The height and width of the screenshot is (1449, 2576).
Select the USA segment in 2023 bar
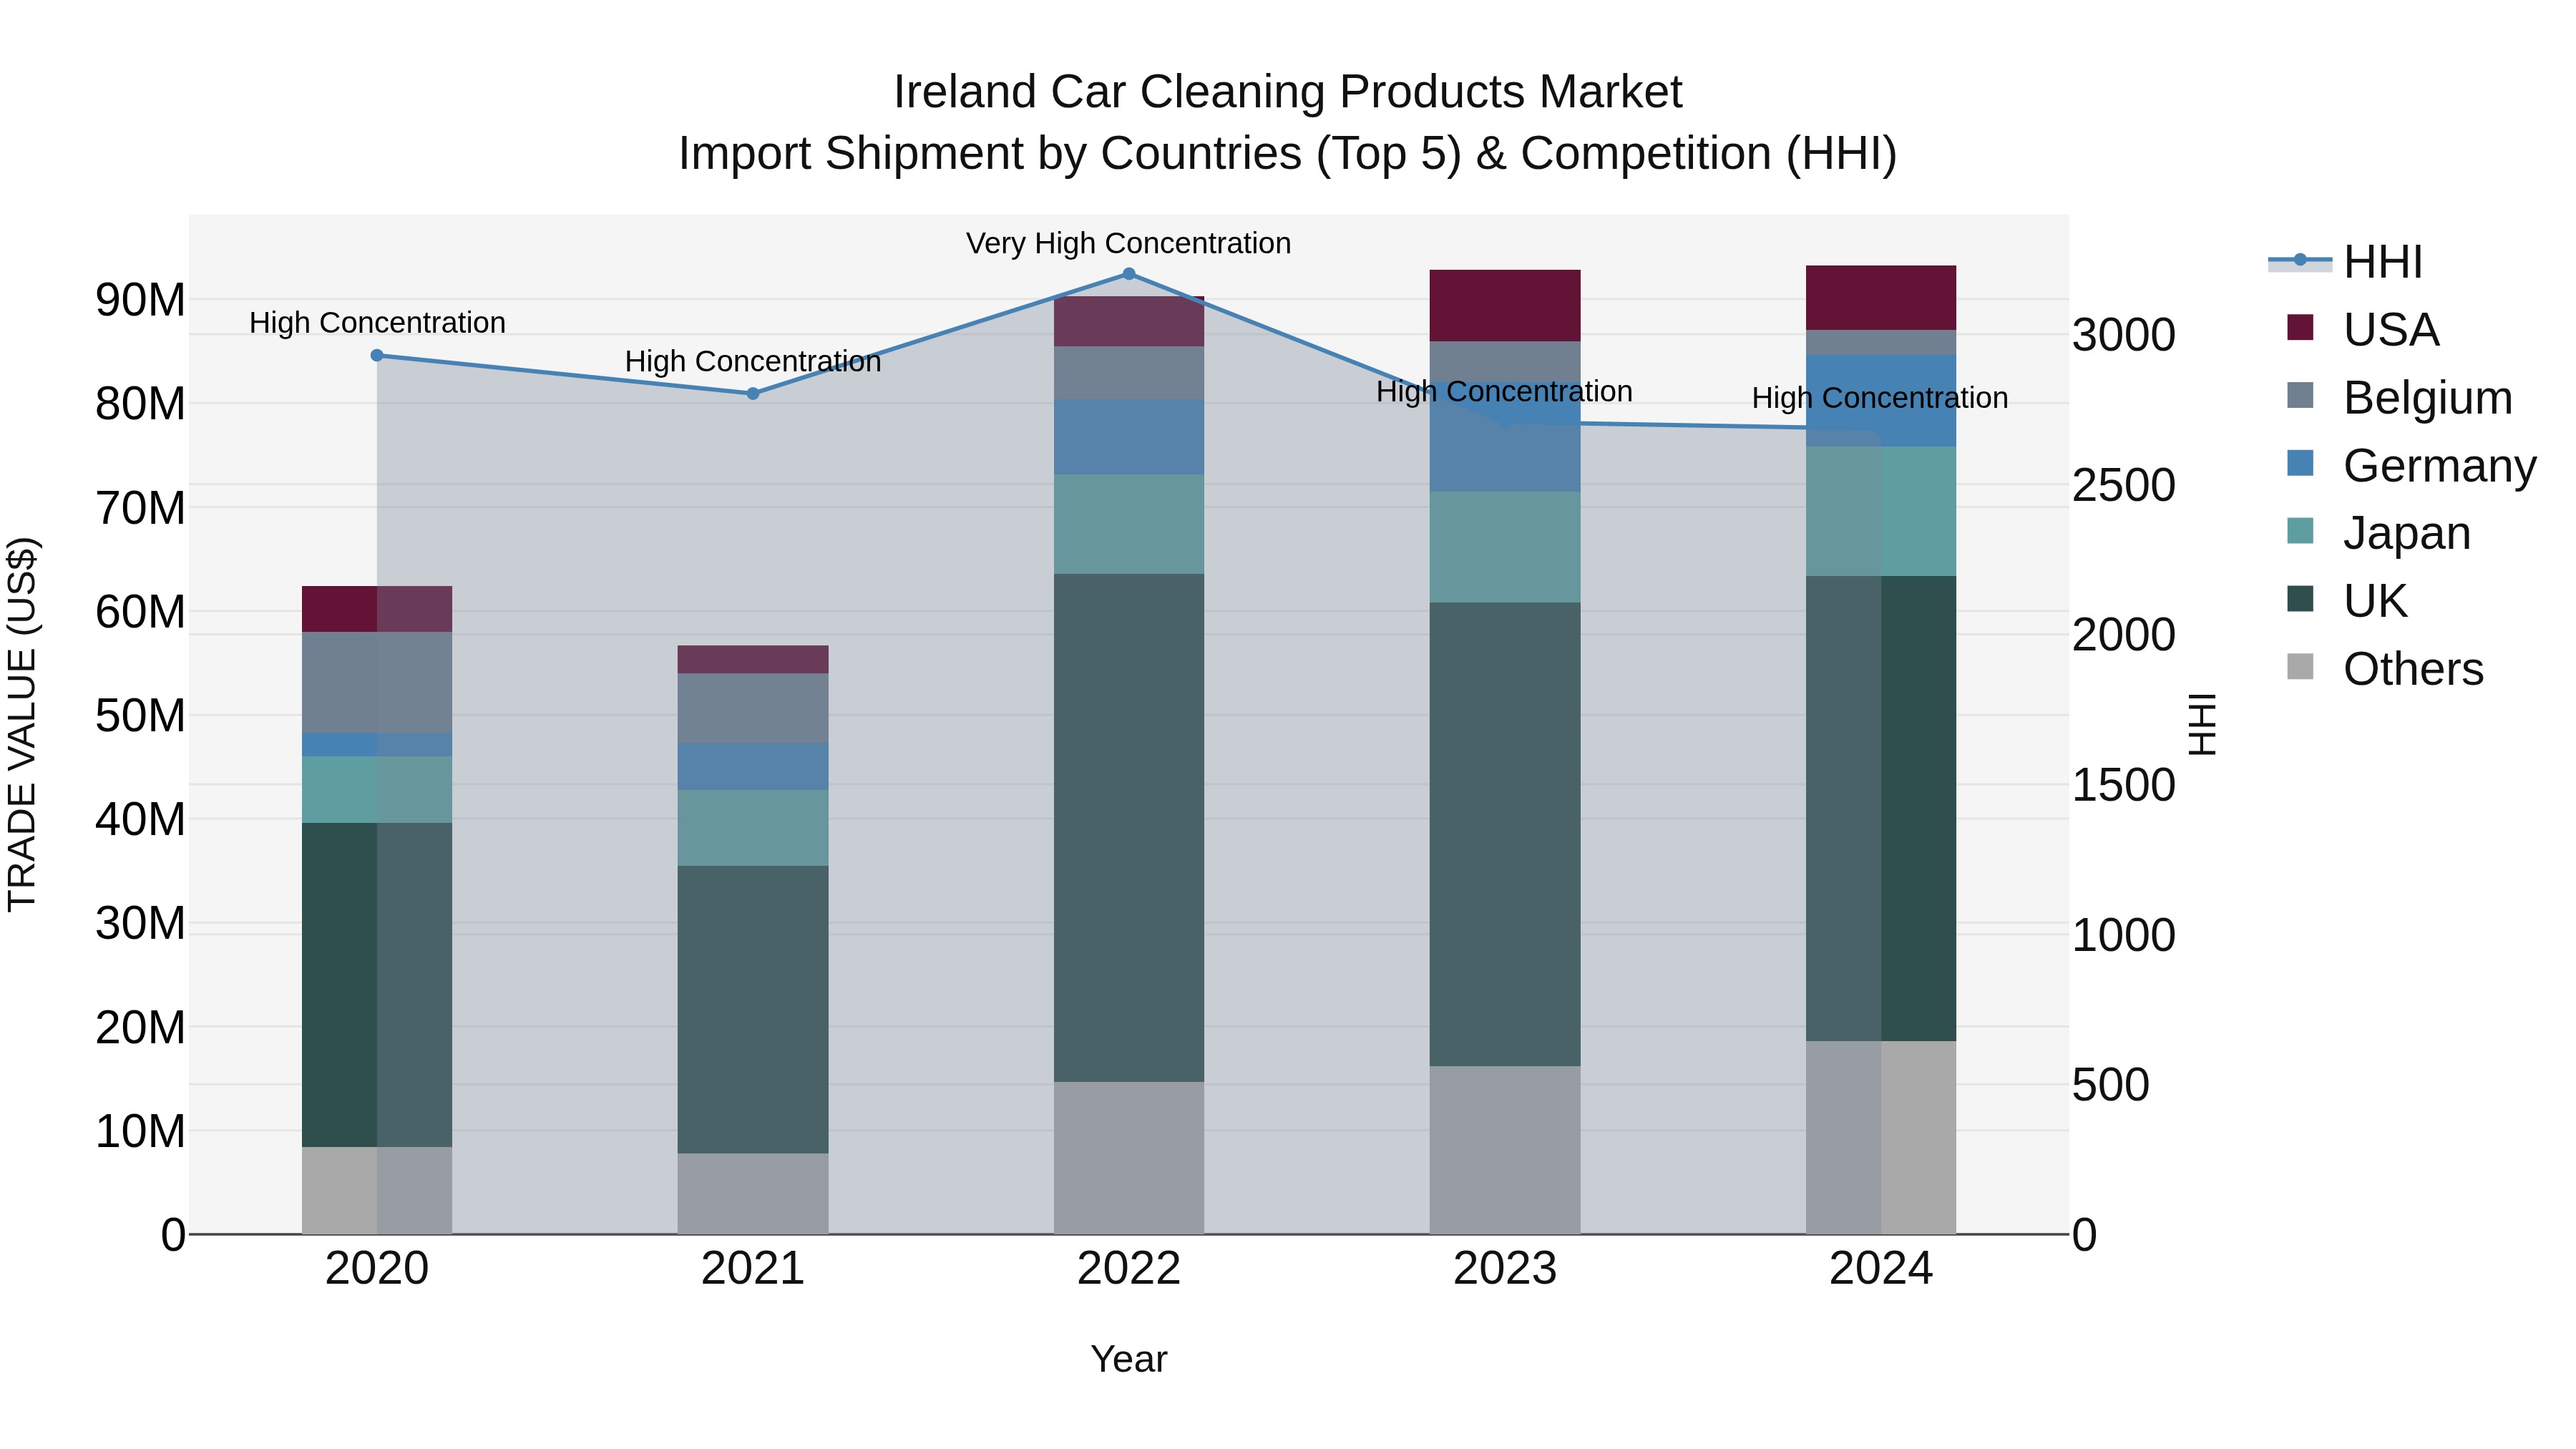point(1505,305)
